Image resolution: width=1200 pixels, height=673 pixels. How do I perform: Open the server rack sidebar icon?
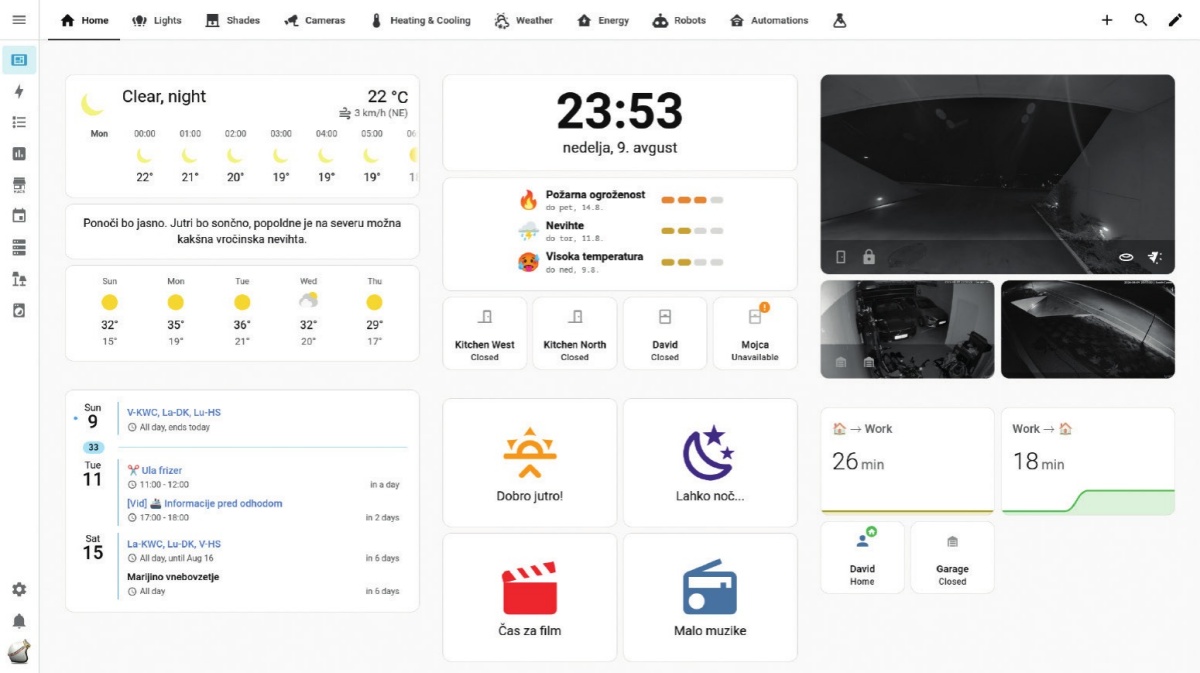19,247
